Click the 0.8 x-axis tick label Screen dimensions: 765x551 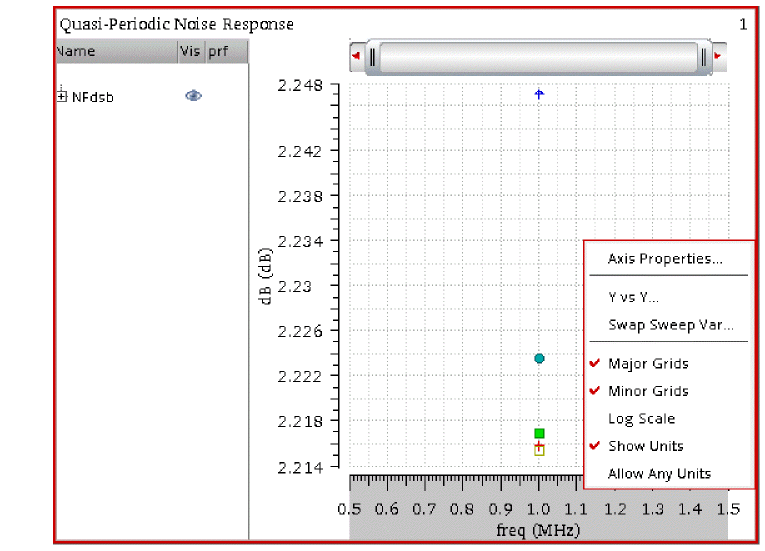[462, 510]
